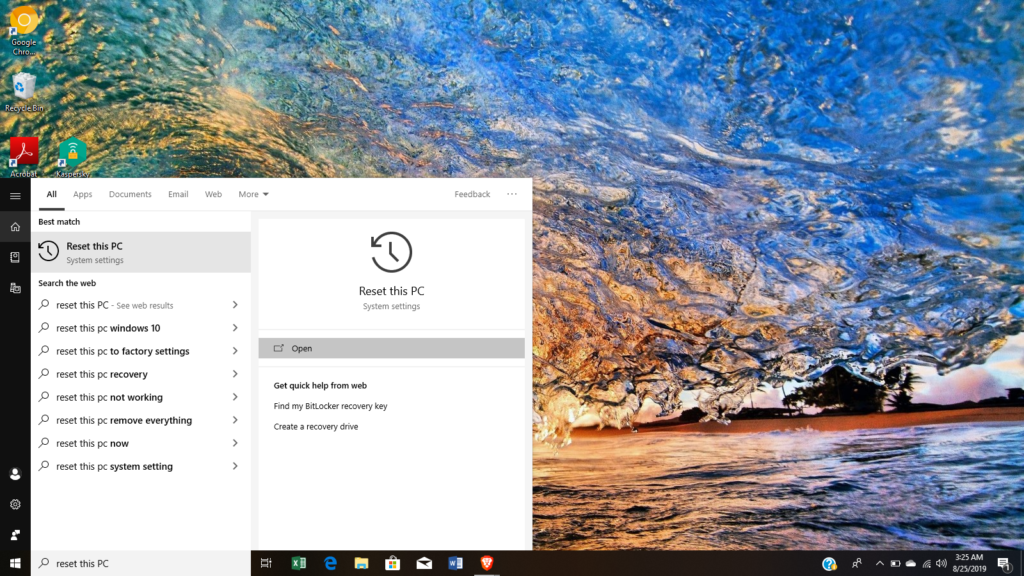The width and height of the screenshot is (1024, 576).
Task: Open the three-dots options menu
Action: point(512,194)
